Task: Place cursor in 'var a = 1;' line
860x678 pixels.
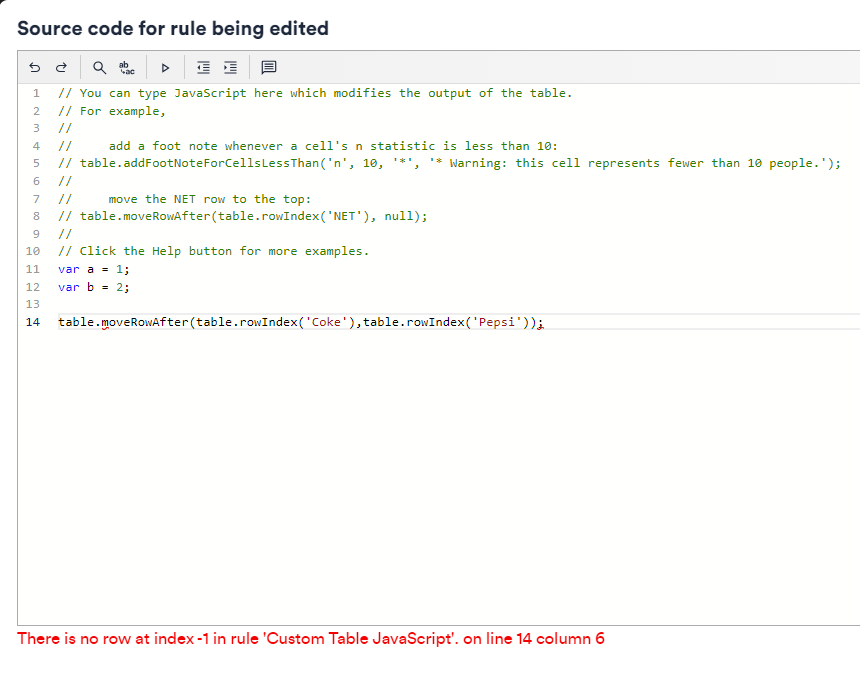Action: pos(94,269)
